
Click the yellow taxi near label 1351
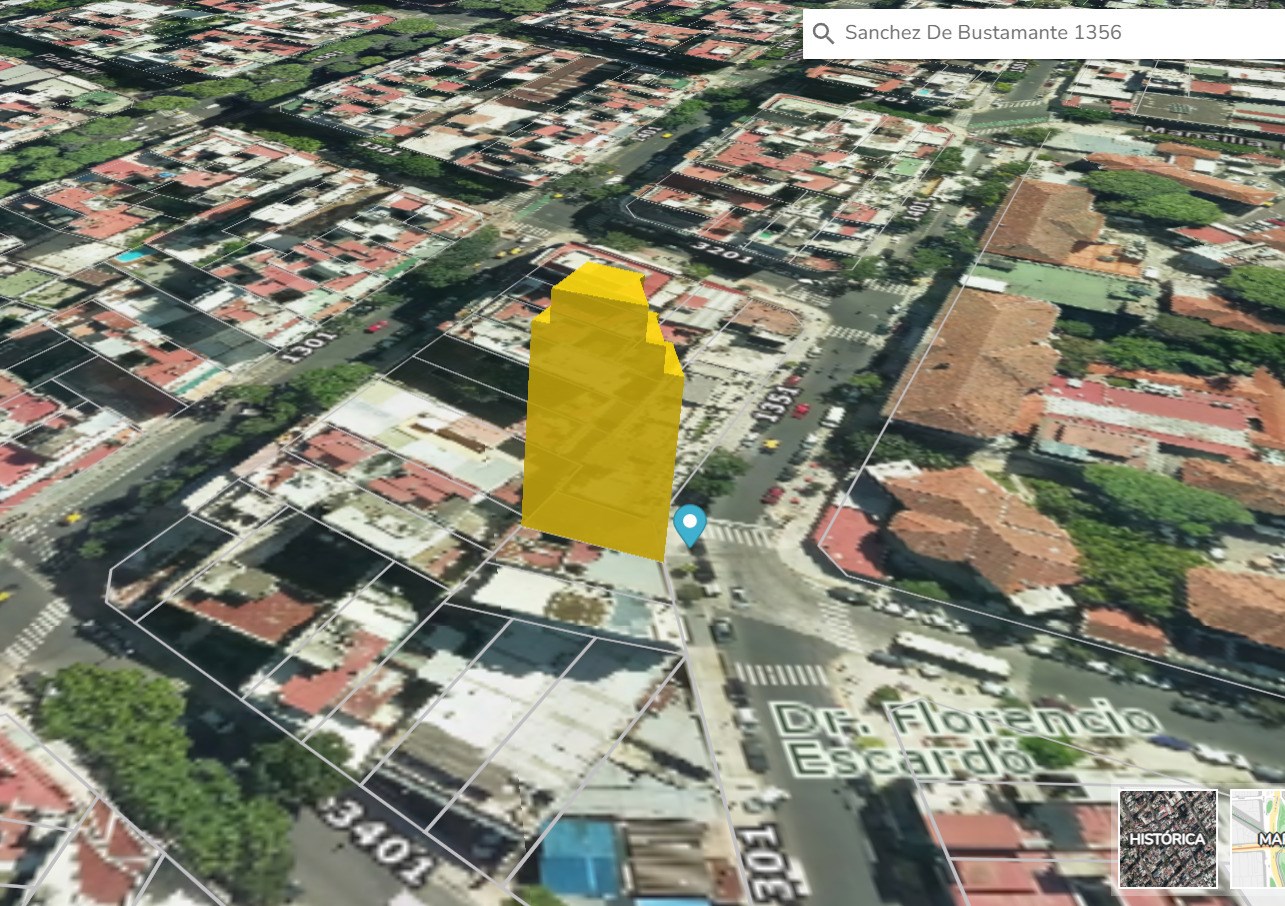770,444
